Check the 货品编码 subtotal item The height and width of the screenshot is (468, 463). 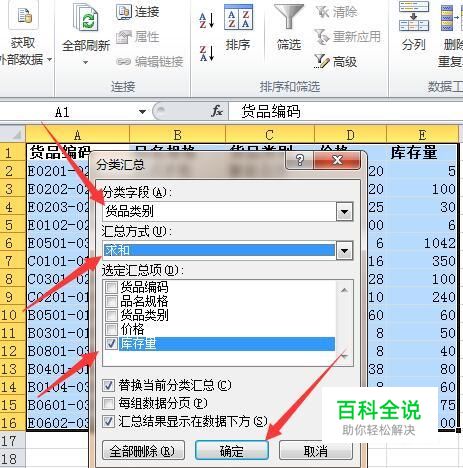(111, 287)
